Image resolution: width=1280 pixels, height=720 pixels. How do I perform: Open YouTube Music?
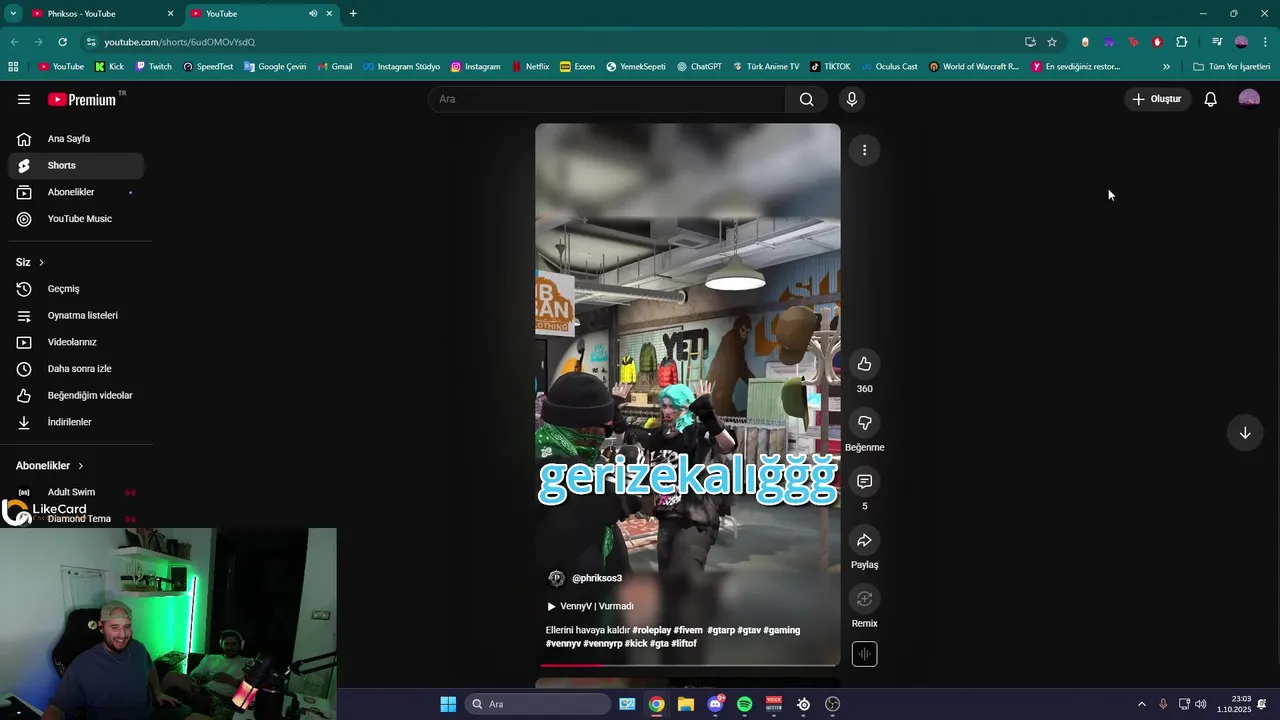click(76, 219)
